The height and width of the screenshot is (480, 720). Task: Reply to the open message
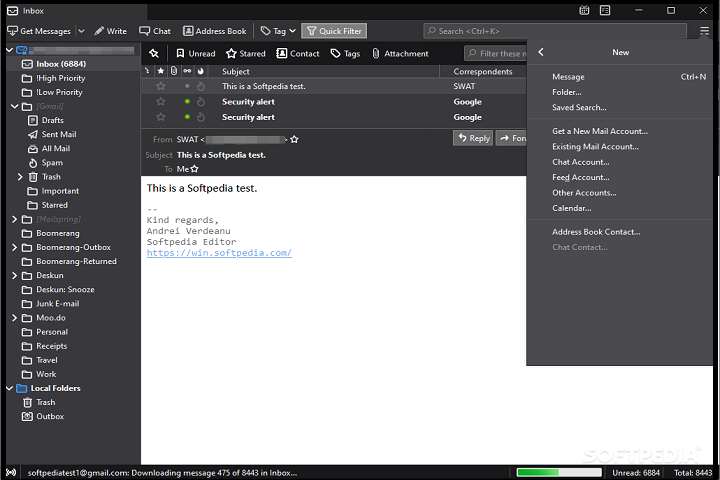point(473,138)
